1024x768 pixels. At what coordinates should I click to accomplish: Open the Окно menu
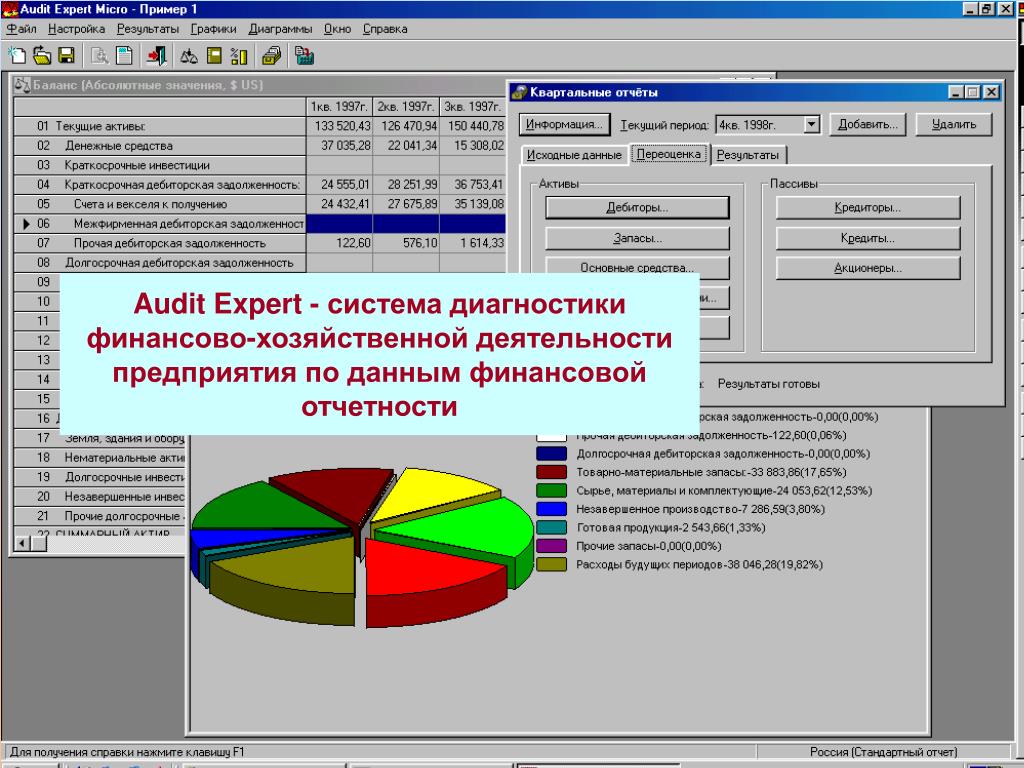338,29
